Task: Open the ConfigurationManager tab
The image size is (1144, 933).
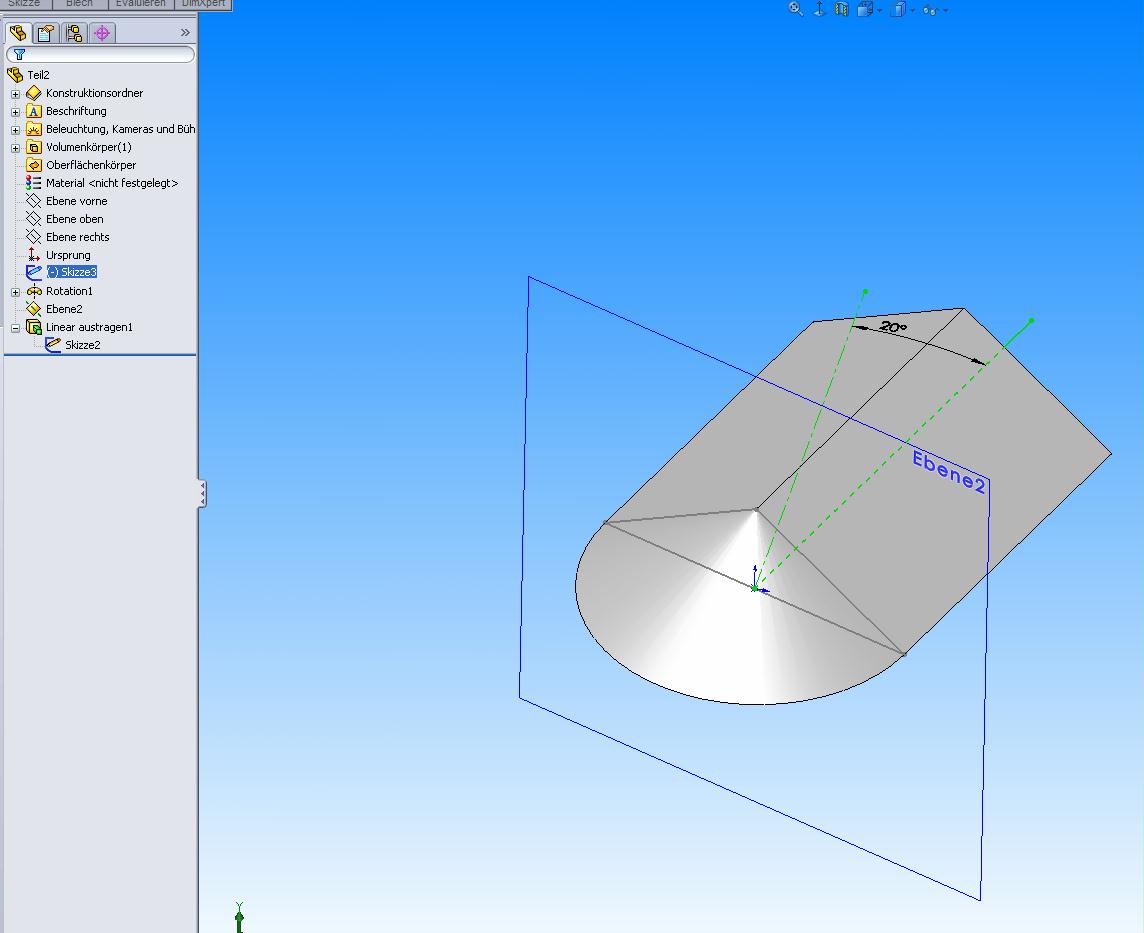Action: [x=74, y=33]
